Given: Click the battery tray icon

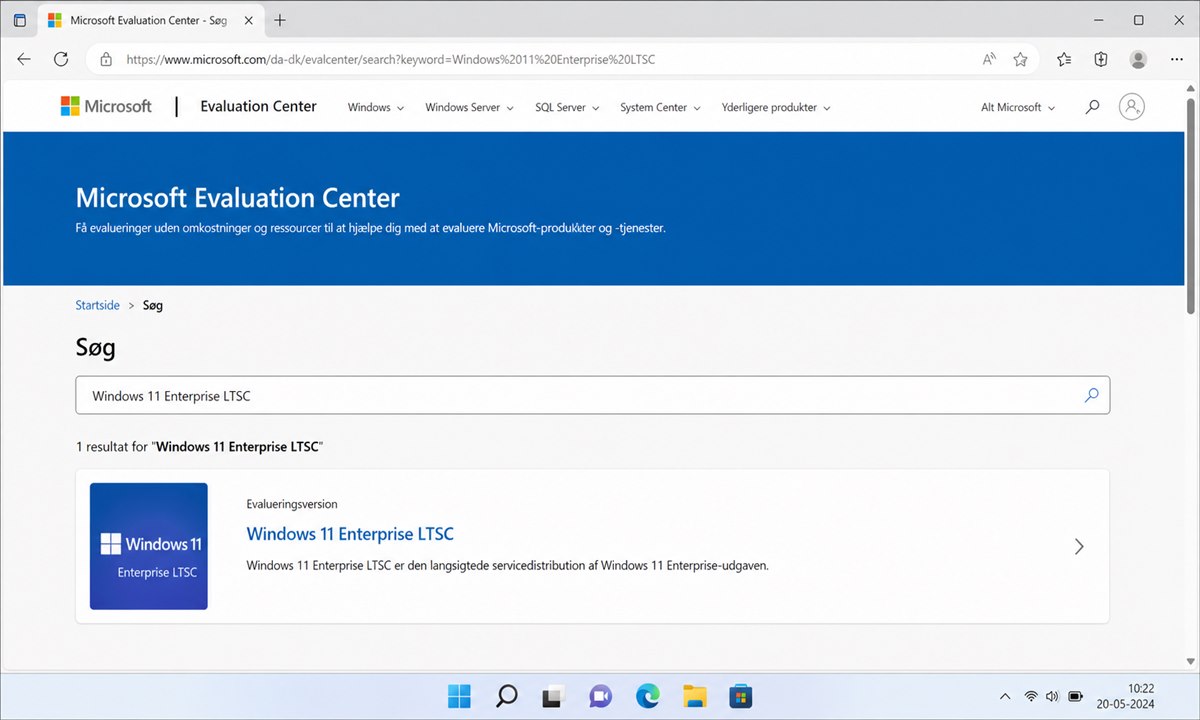Looking at the screenshot, I should click(x=1076, y=696).
